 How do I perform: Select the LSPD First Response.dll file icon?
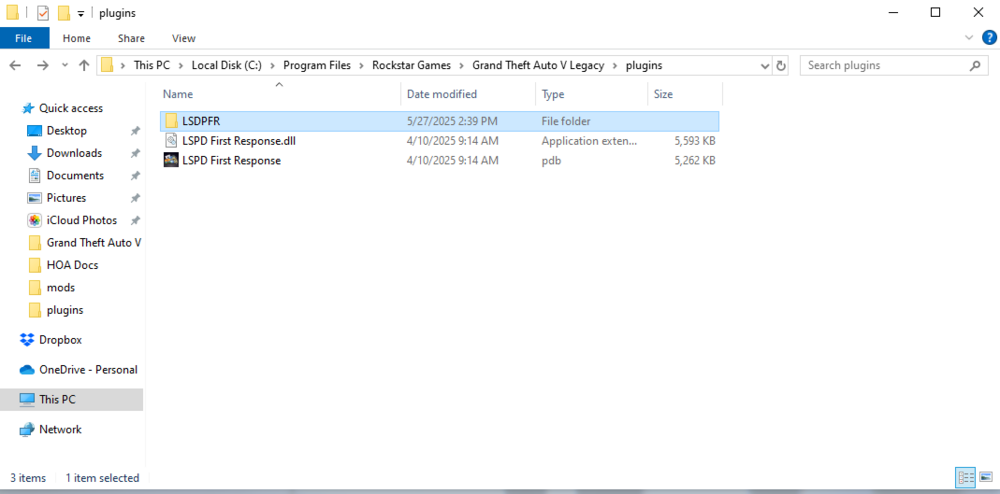(x=170, y=141)
